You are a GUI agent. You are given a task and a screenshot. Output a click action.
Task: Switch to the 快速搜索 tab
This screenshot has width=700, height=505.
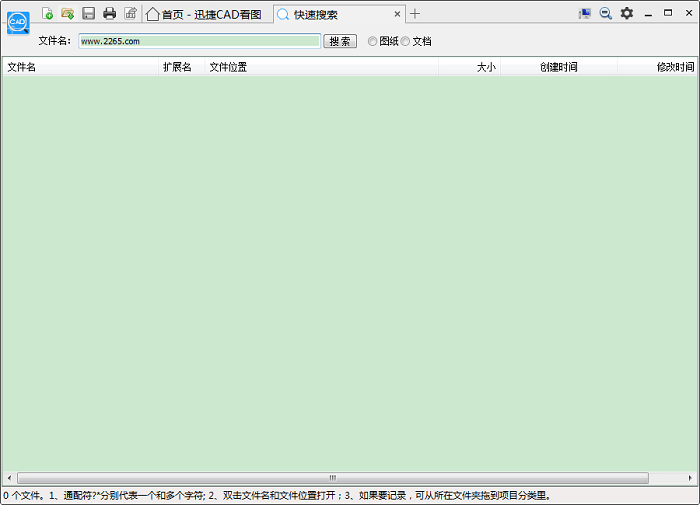315,15
